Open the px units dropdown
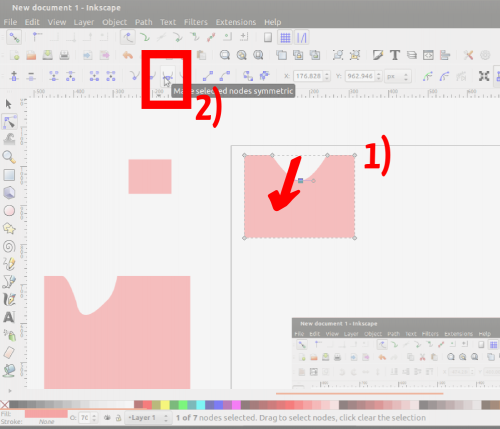500x429 pixels. [x=398, y=76]
